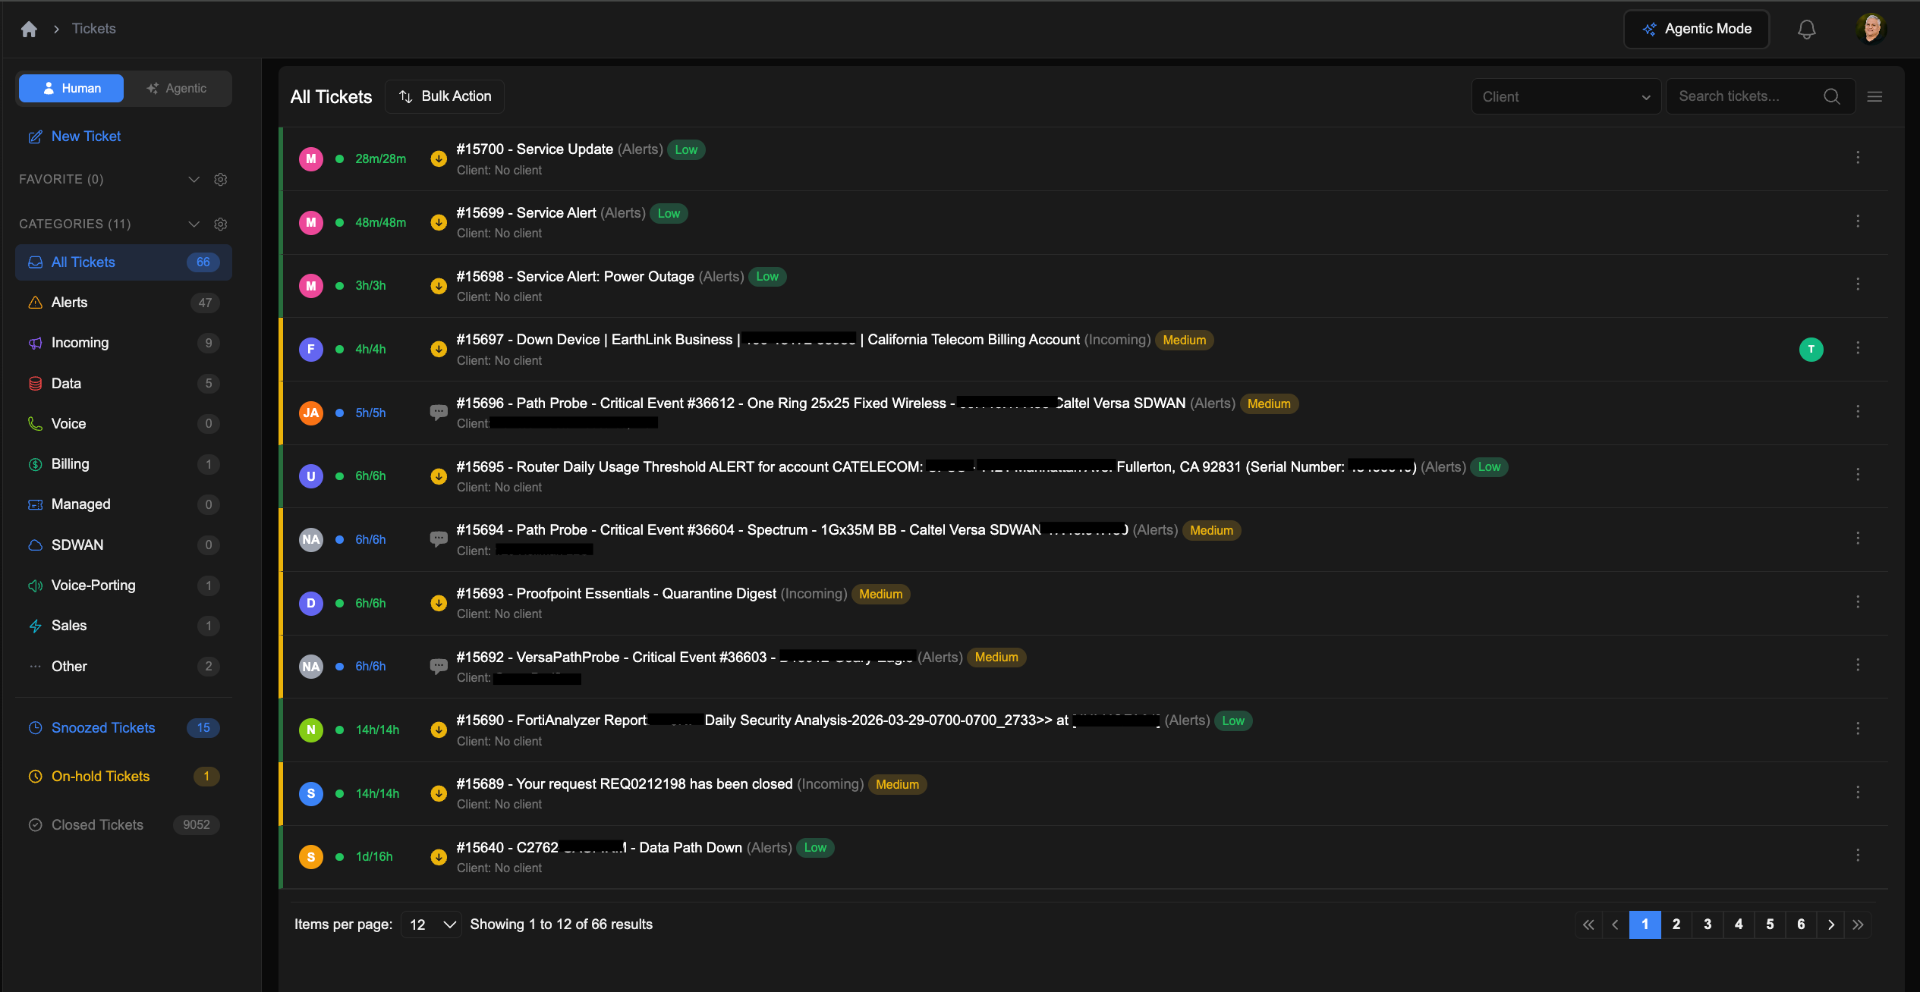Click the green T badge on ticket #15697
Viewport: 1920px width, 992px height.
pyautogui.click(x=1811, y=349)
